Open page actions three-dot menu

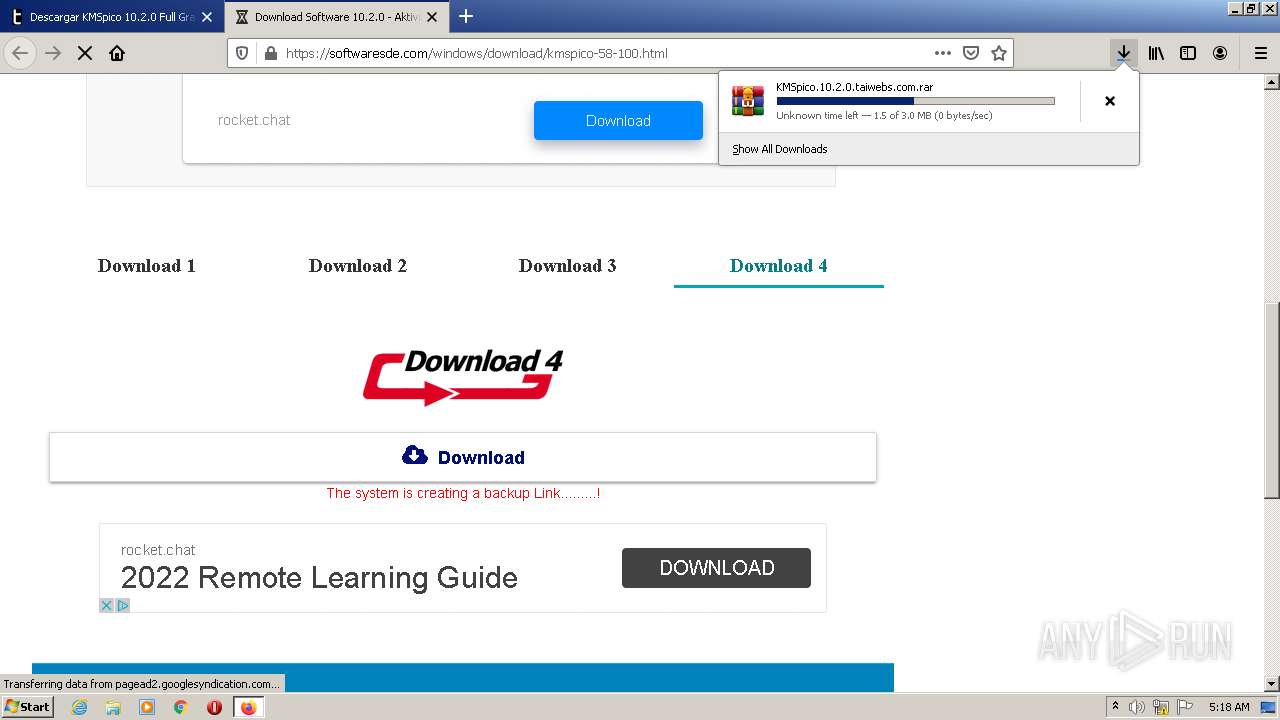(943, 53)
